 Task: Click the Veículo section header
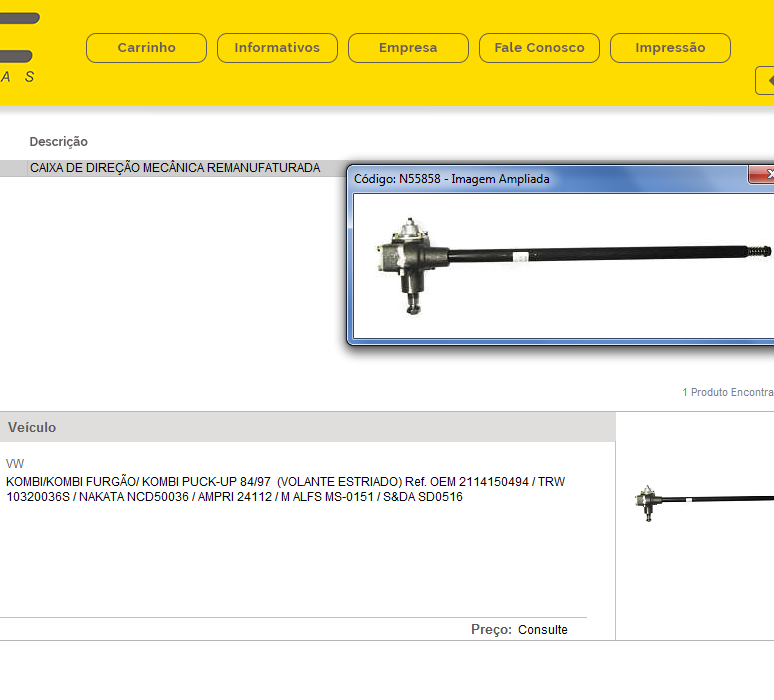32,427
